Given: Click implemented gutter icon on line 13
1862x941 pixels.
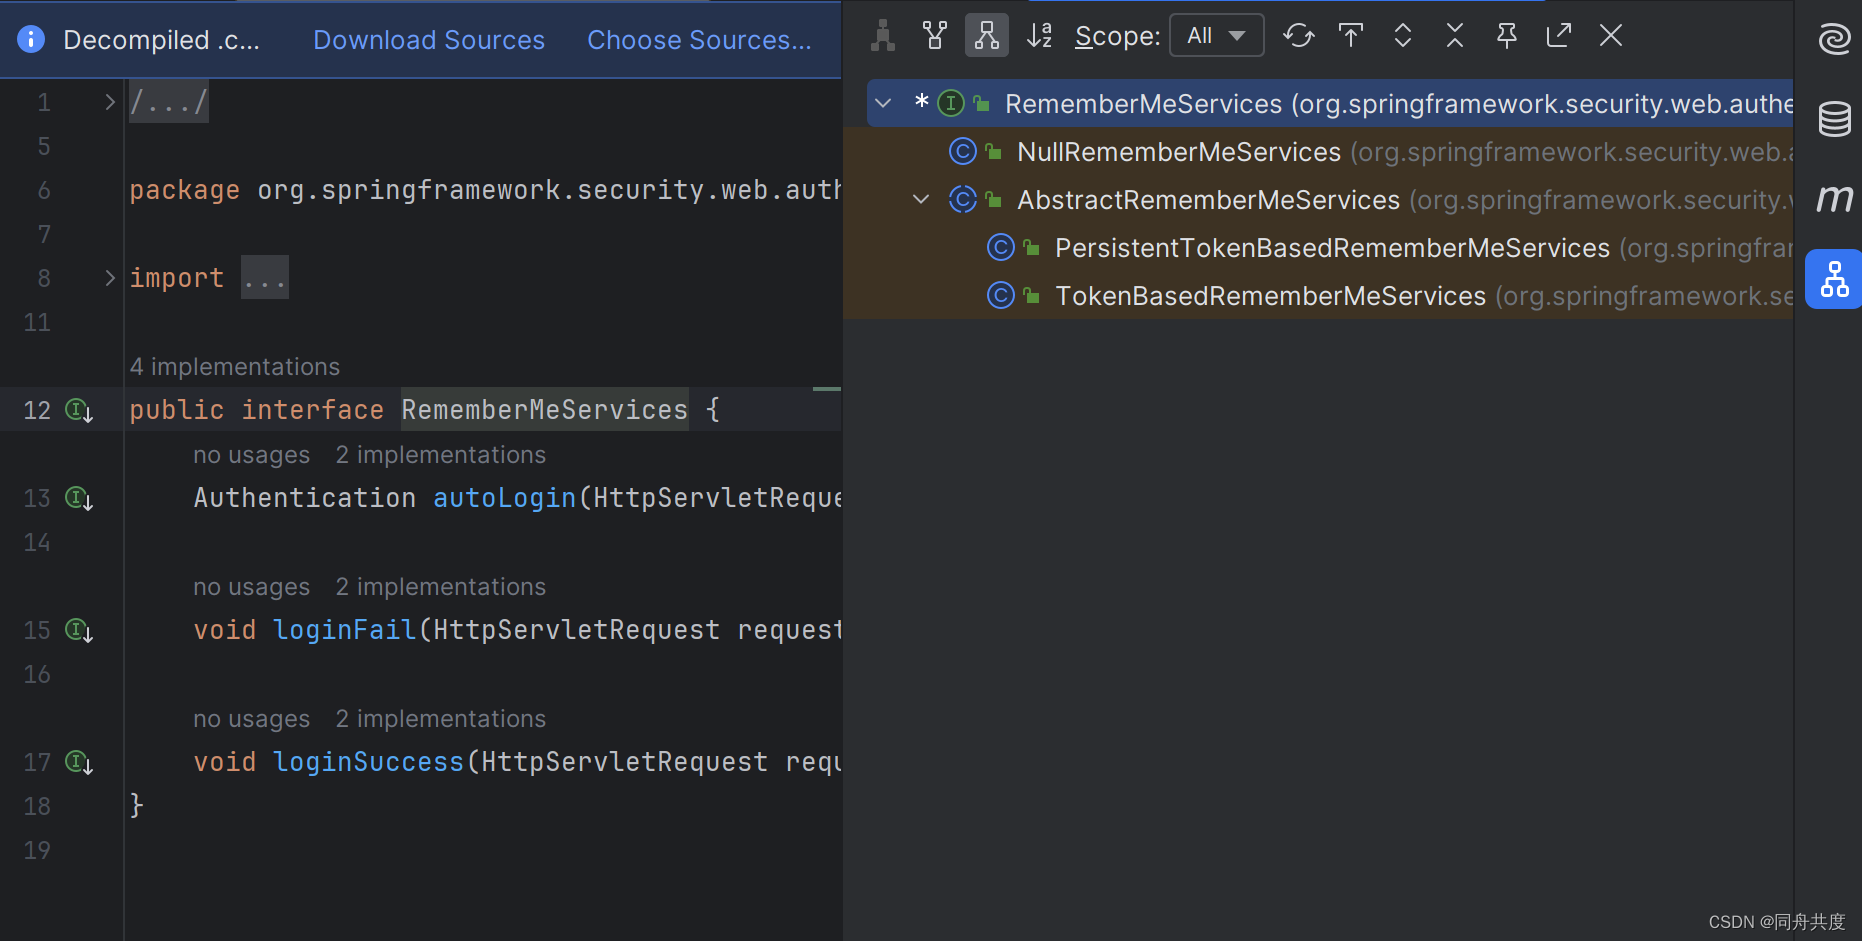Looking at the screenshot, I should point(79,498).
